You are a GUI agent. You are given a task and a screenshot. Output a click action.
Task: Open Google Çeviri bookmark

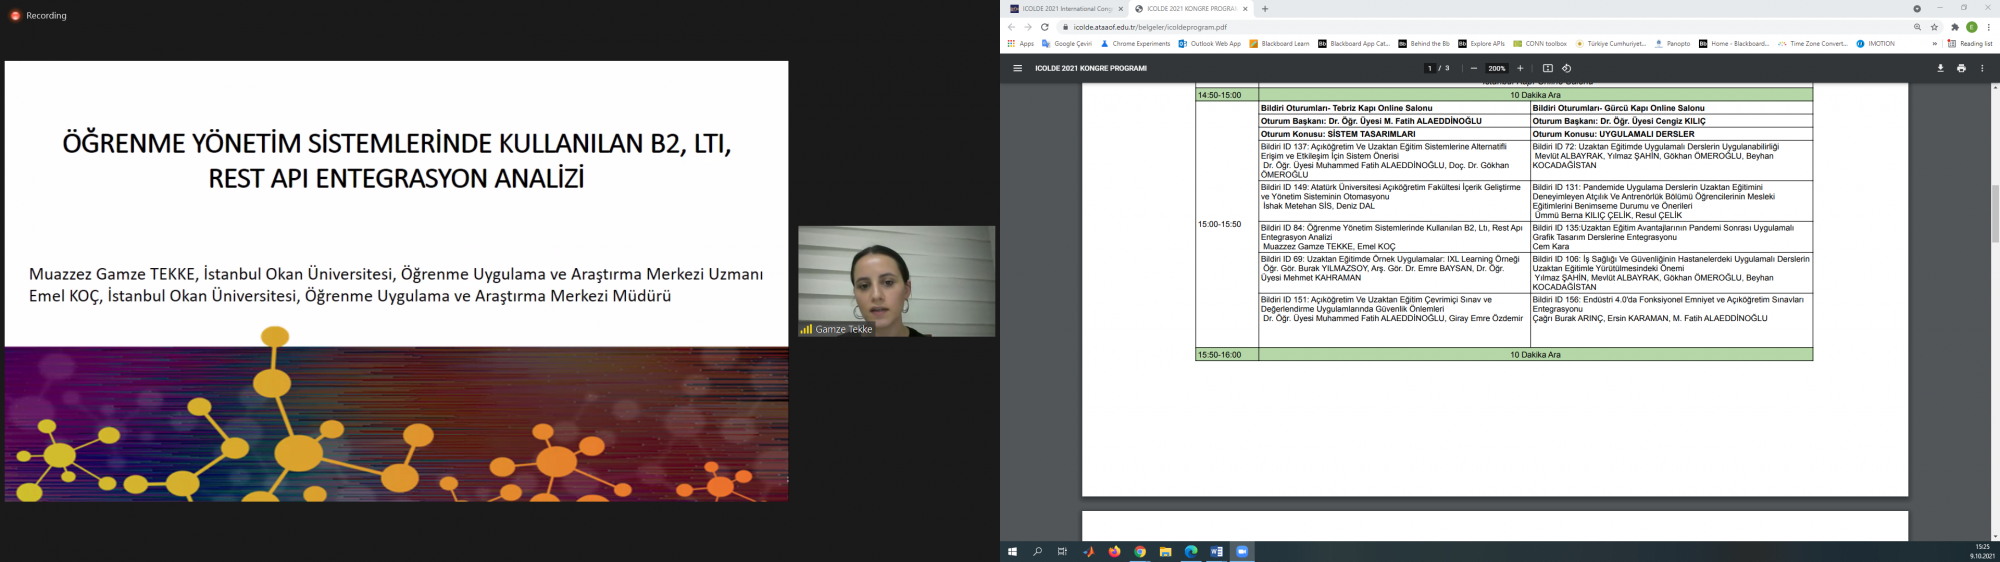click(1067, 44)
